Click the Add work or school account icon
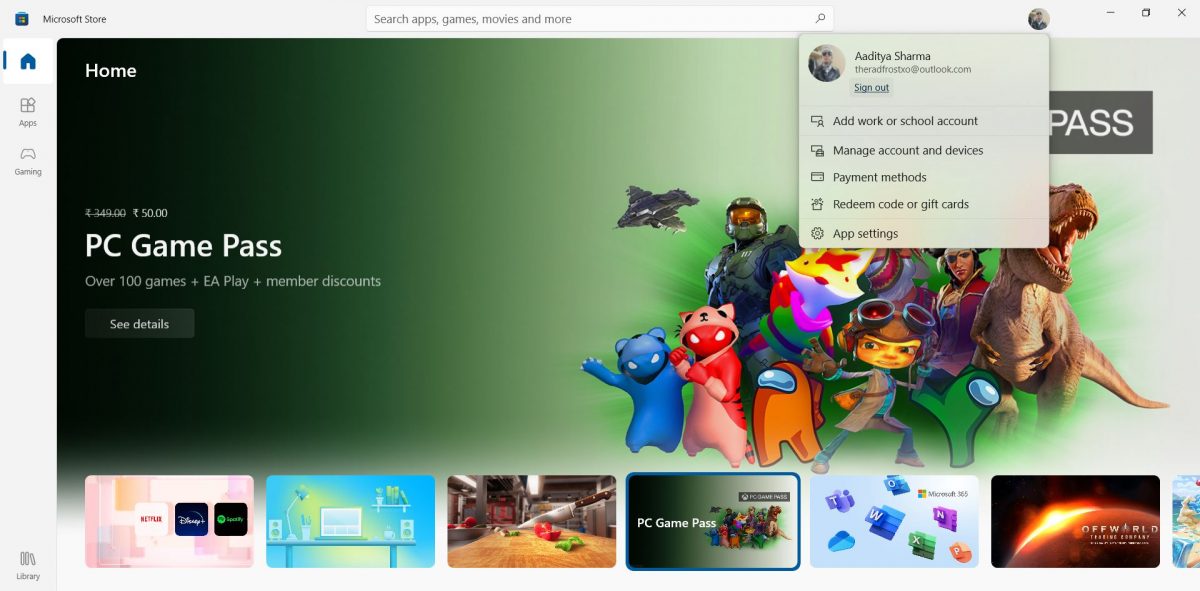 tap(817, 121)
